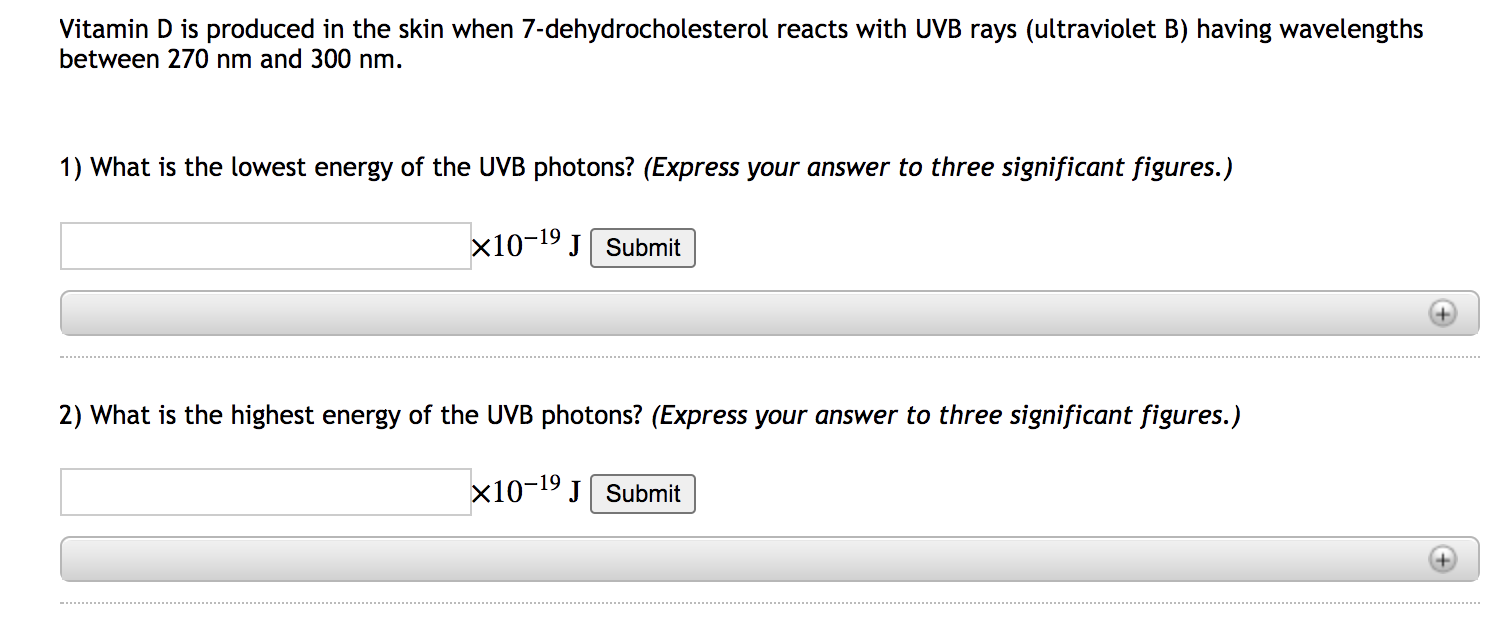This screenshot has width=1508, height=626.
Task: Expand the gray feedback bar below question 1
Action: [769, 314]
